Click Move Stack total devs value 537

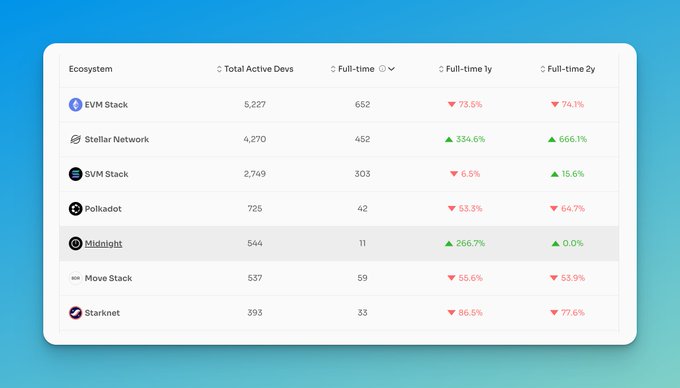255,278
